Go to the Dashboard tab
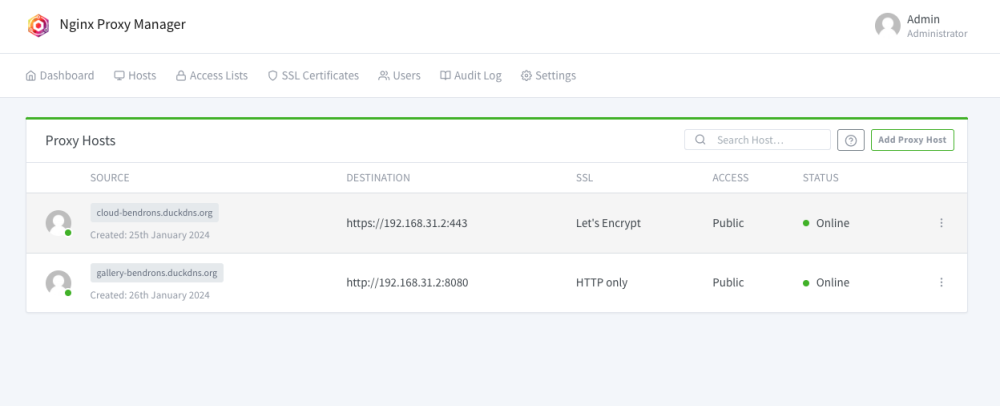 [x=60, y=75]
